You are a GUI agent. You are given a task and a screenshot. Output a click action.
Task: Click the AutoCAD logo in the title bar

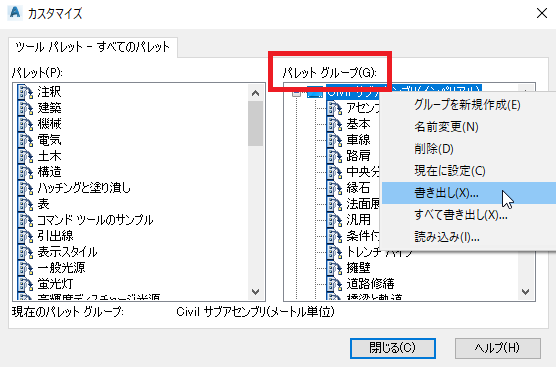[15, 13]
